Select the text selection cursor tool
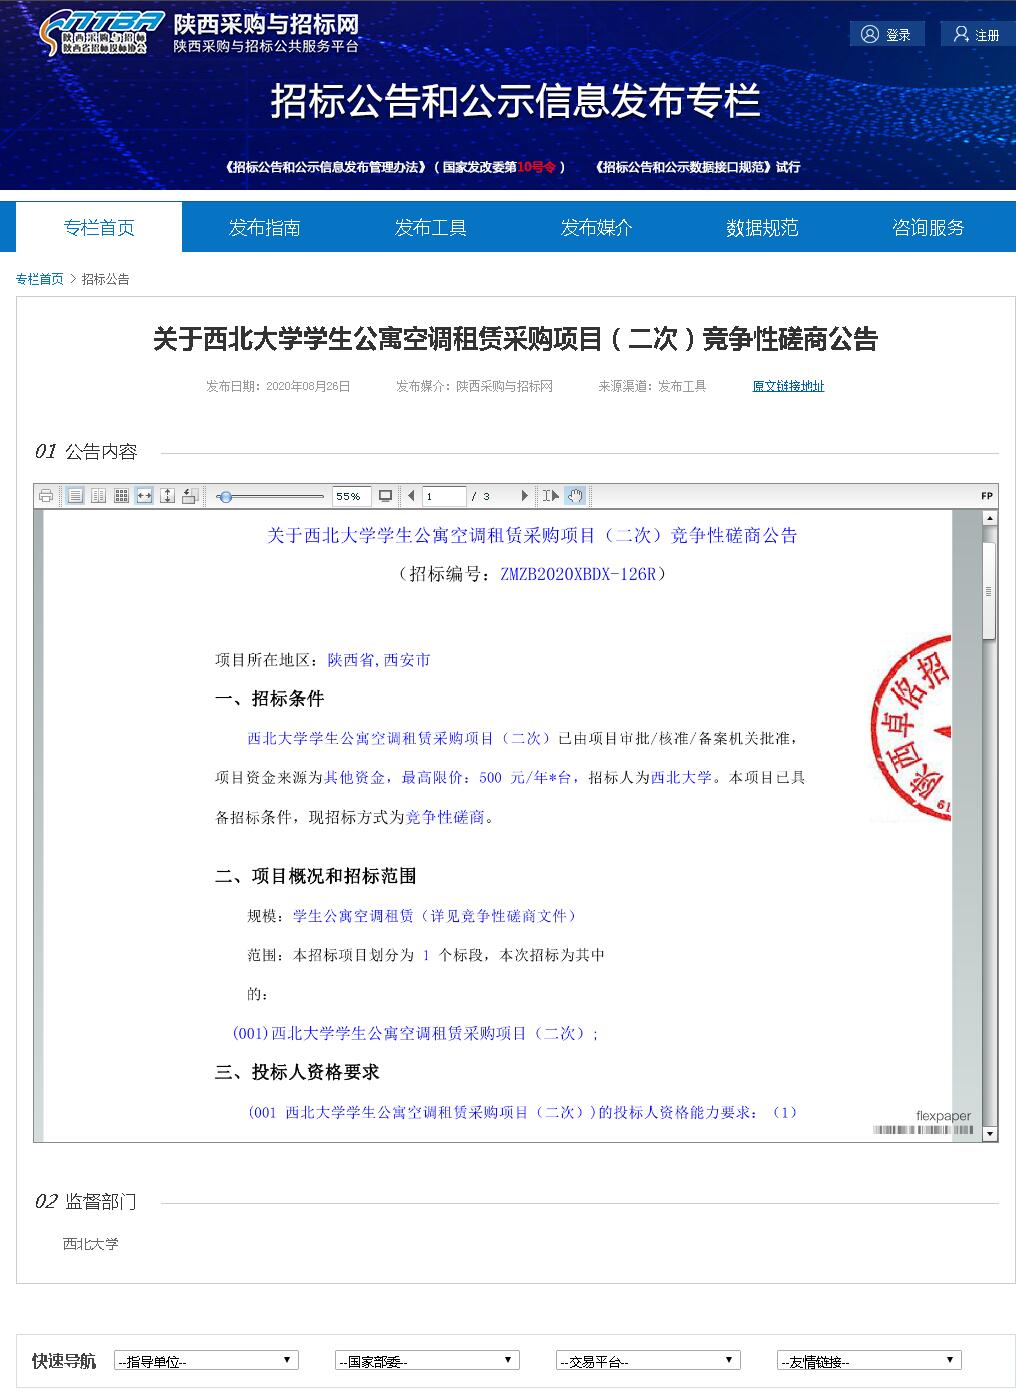Viewport: 1016px width, 1400px height. click(550, 496)
